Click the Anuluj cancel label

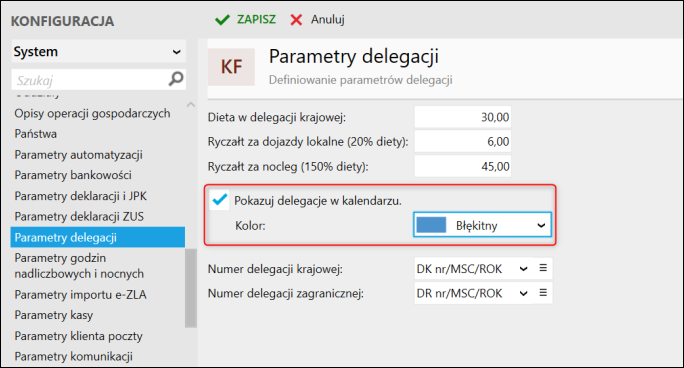pyautogui.click(x=328, y=20)
